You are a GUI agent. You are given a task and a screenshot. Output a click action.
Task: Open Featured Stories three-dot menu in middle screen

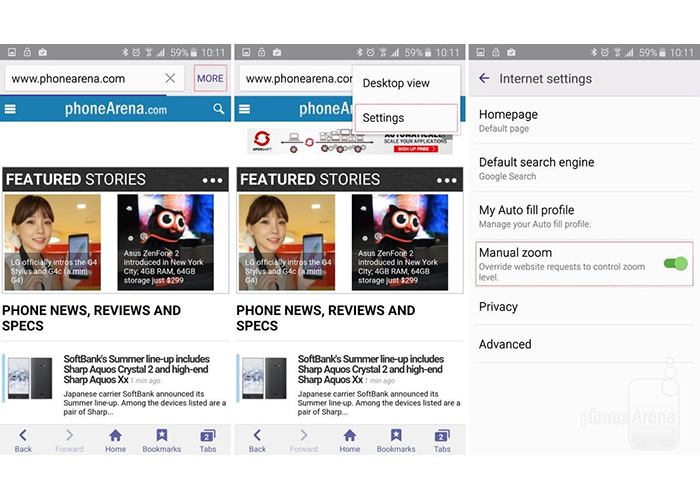[446, 180]
